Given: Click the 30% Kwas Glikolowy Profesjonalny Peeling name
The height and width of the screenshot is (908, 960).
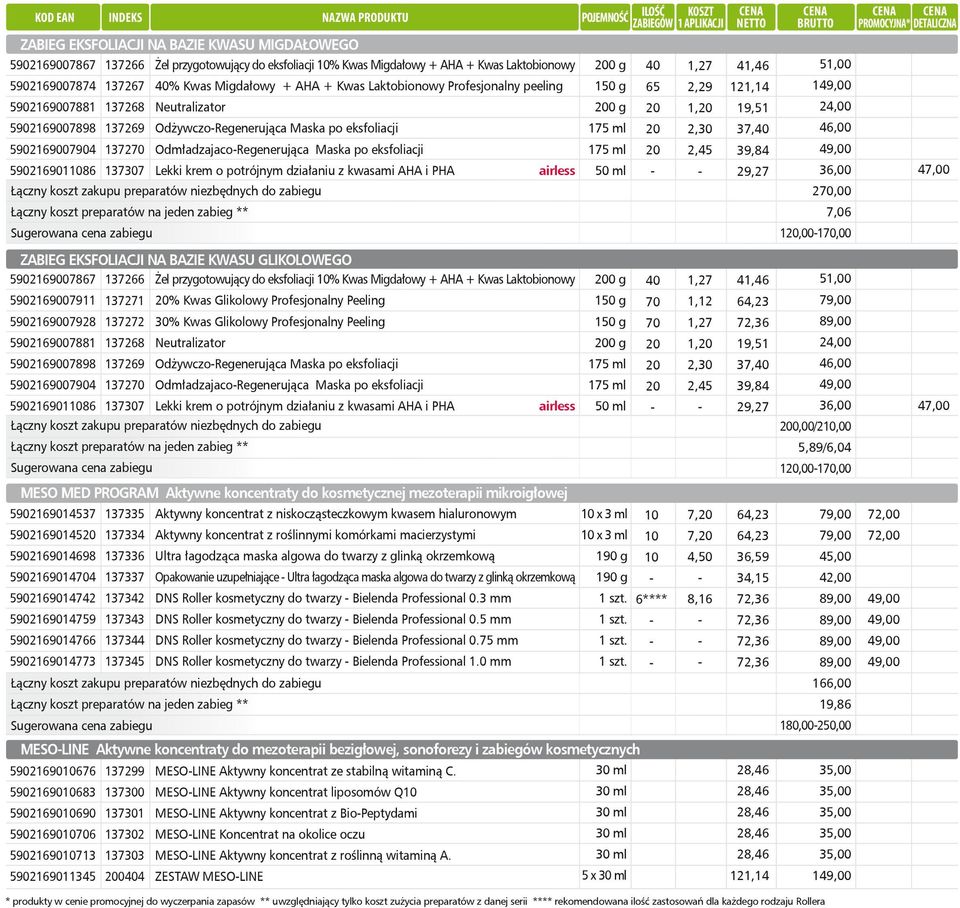Looking at the screenshot, I should [270, 322].
